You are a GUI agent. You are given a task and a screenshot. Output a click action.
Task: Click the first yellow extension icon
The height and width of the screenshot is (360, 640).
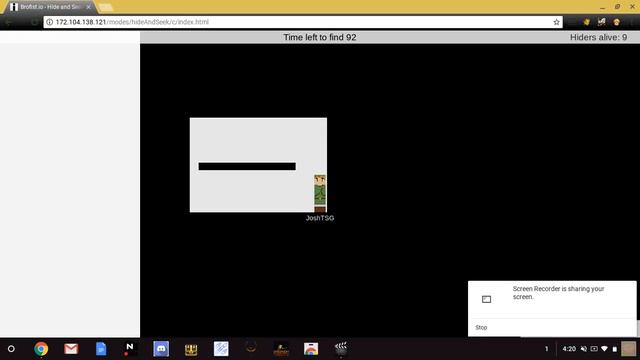point(587,22)
